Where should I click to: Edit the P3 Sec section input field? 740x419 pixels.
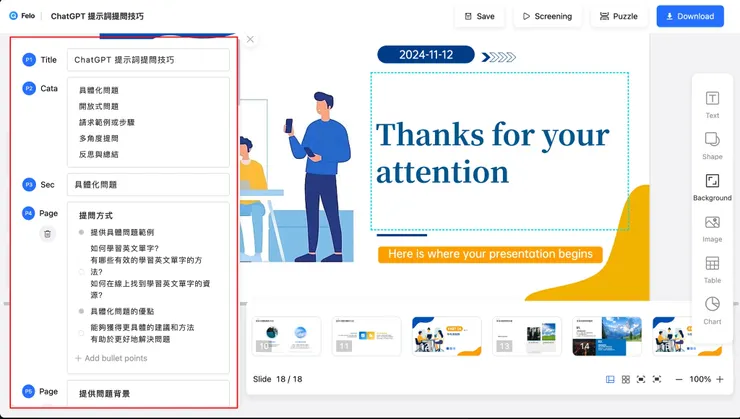148,184
